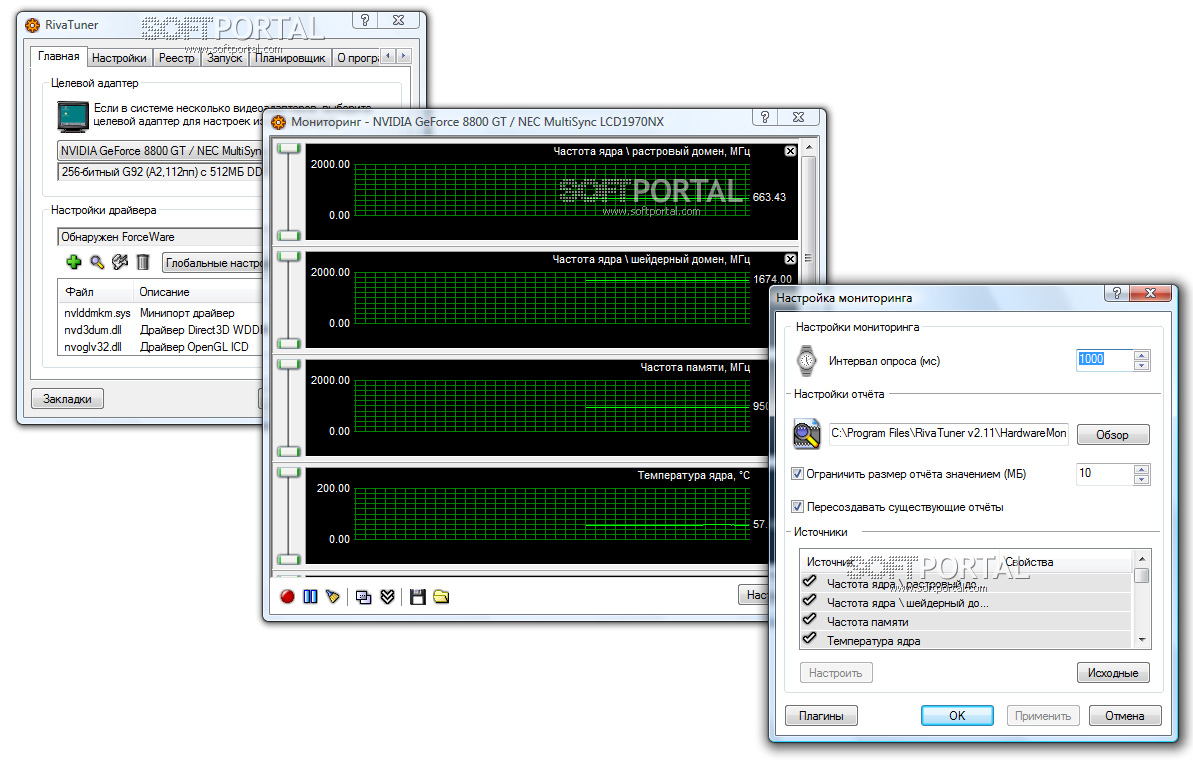Toggle Пересоздавать существующие отчёты checkbox
This screenshot has width=1193, height=760.
click(797, 507)
